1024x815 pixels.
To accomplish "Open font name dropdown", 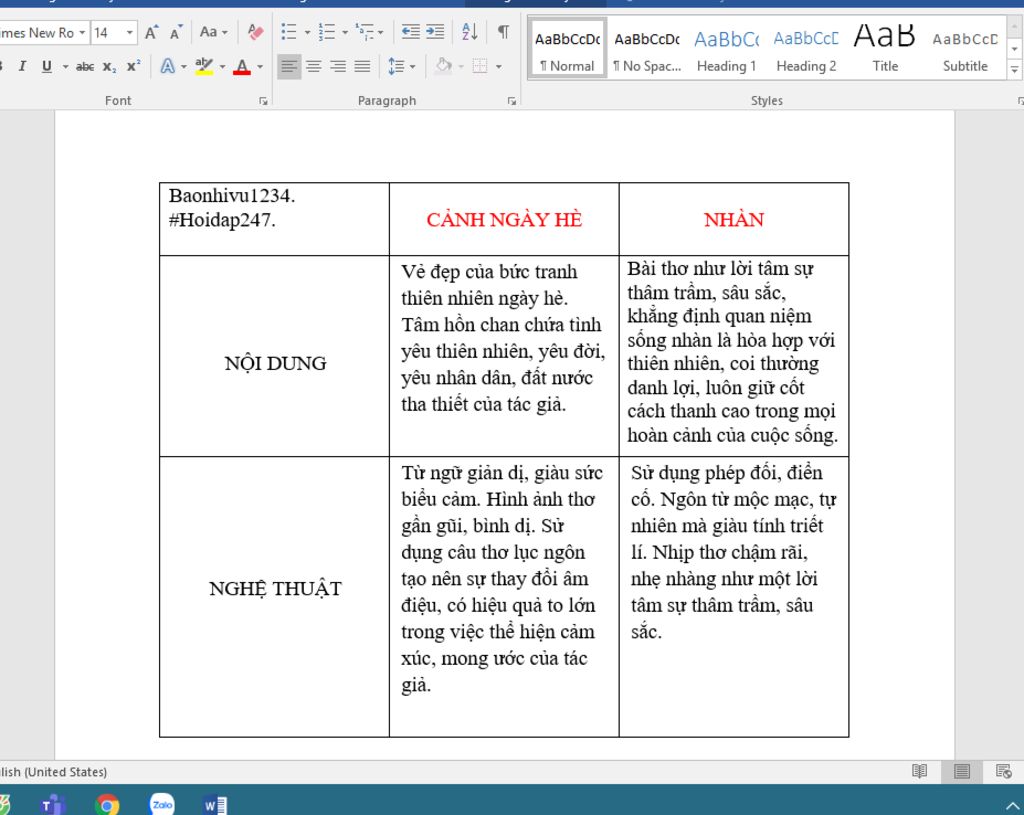I will 82,32.
